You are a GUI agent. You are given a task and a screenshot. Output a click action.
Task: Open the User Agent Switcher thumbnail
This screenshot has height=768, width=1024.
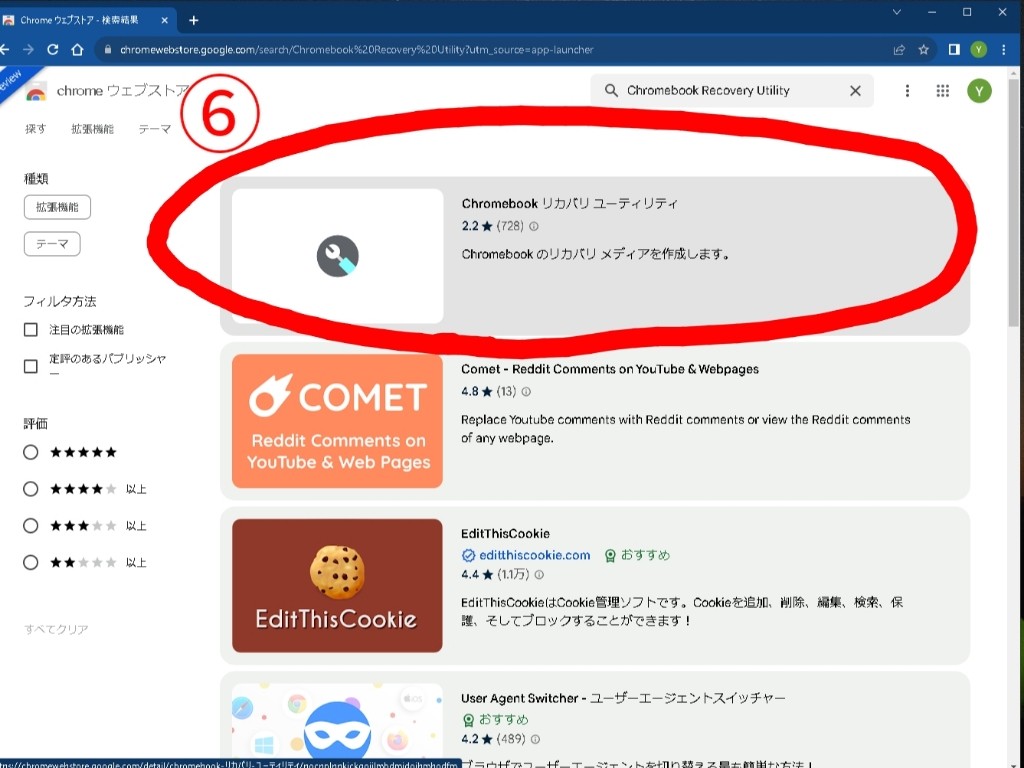[338, 726]
